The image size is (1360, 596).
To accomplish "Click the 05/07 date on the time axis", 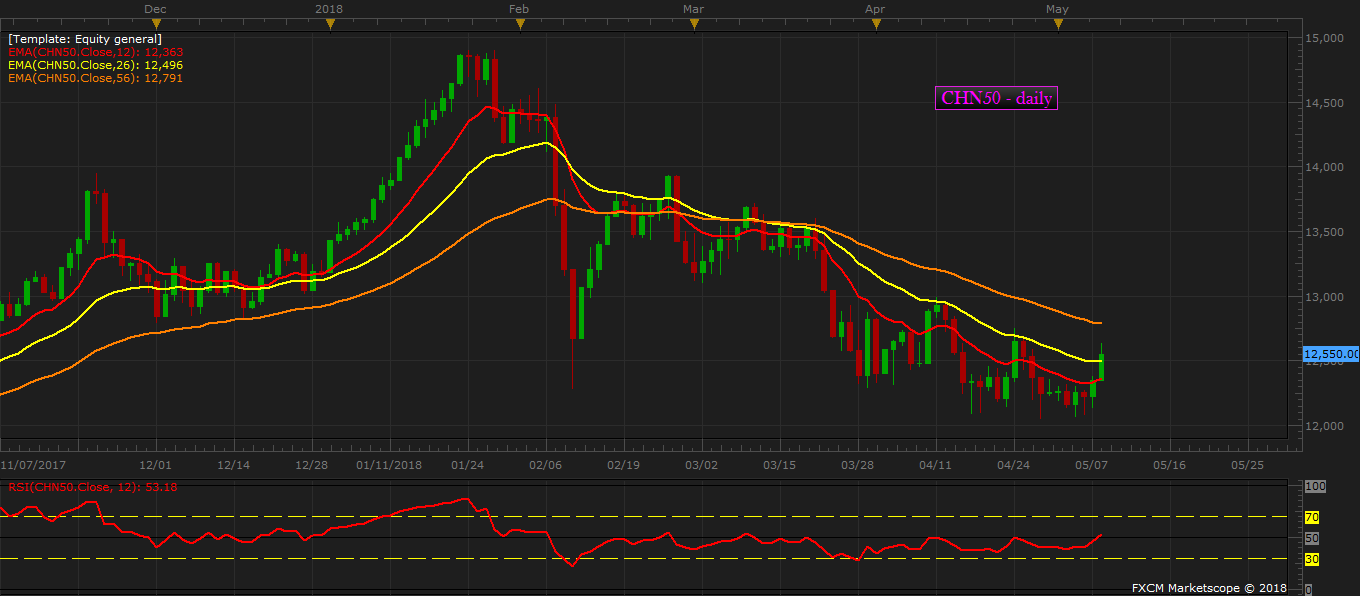I will [x=1092, y=465].
